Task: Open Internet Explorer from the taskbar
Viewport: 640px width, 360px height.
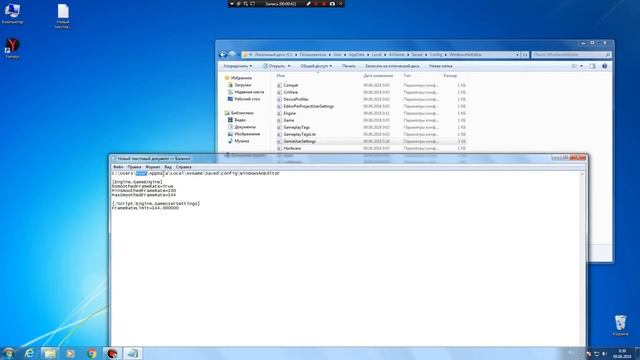Action: tap(29, 353)
